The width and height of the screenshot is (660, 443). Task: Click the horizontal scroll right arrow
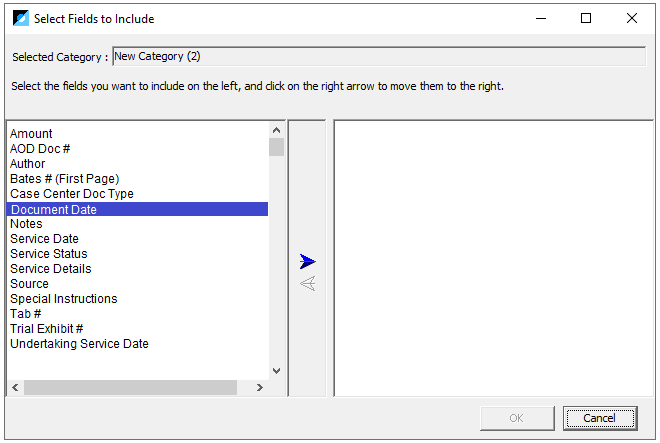point(260,387)
